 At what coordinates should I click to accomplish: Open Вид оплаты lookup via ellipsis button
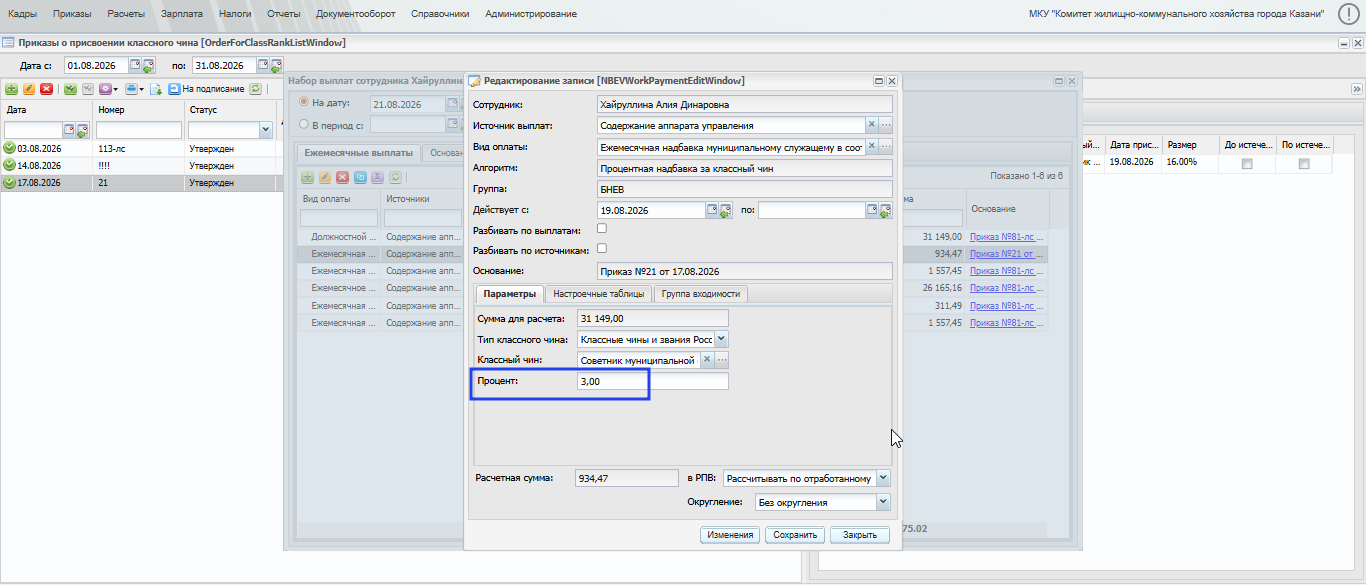coord(885,146)
